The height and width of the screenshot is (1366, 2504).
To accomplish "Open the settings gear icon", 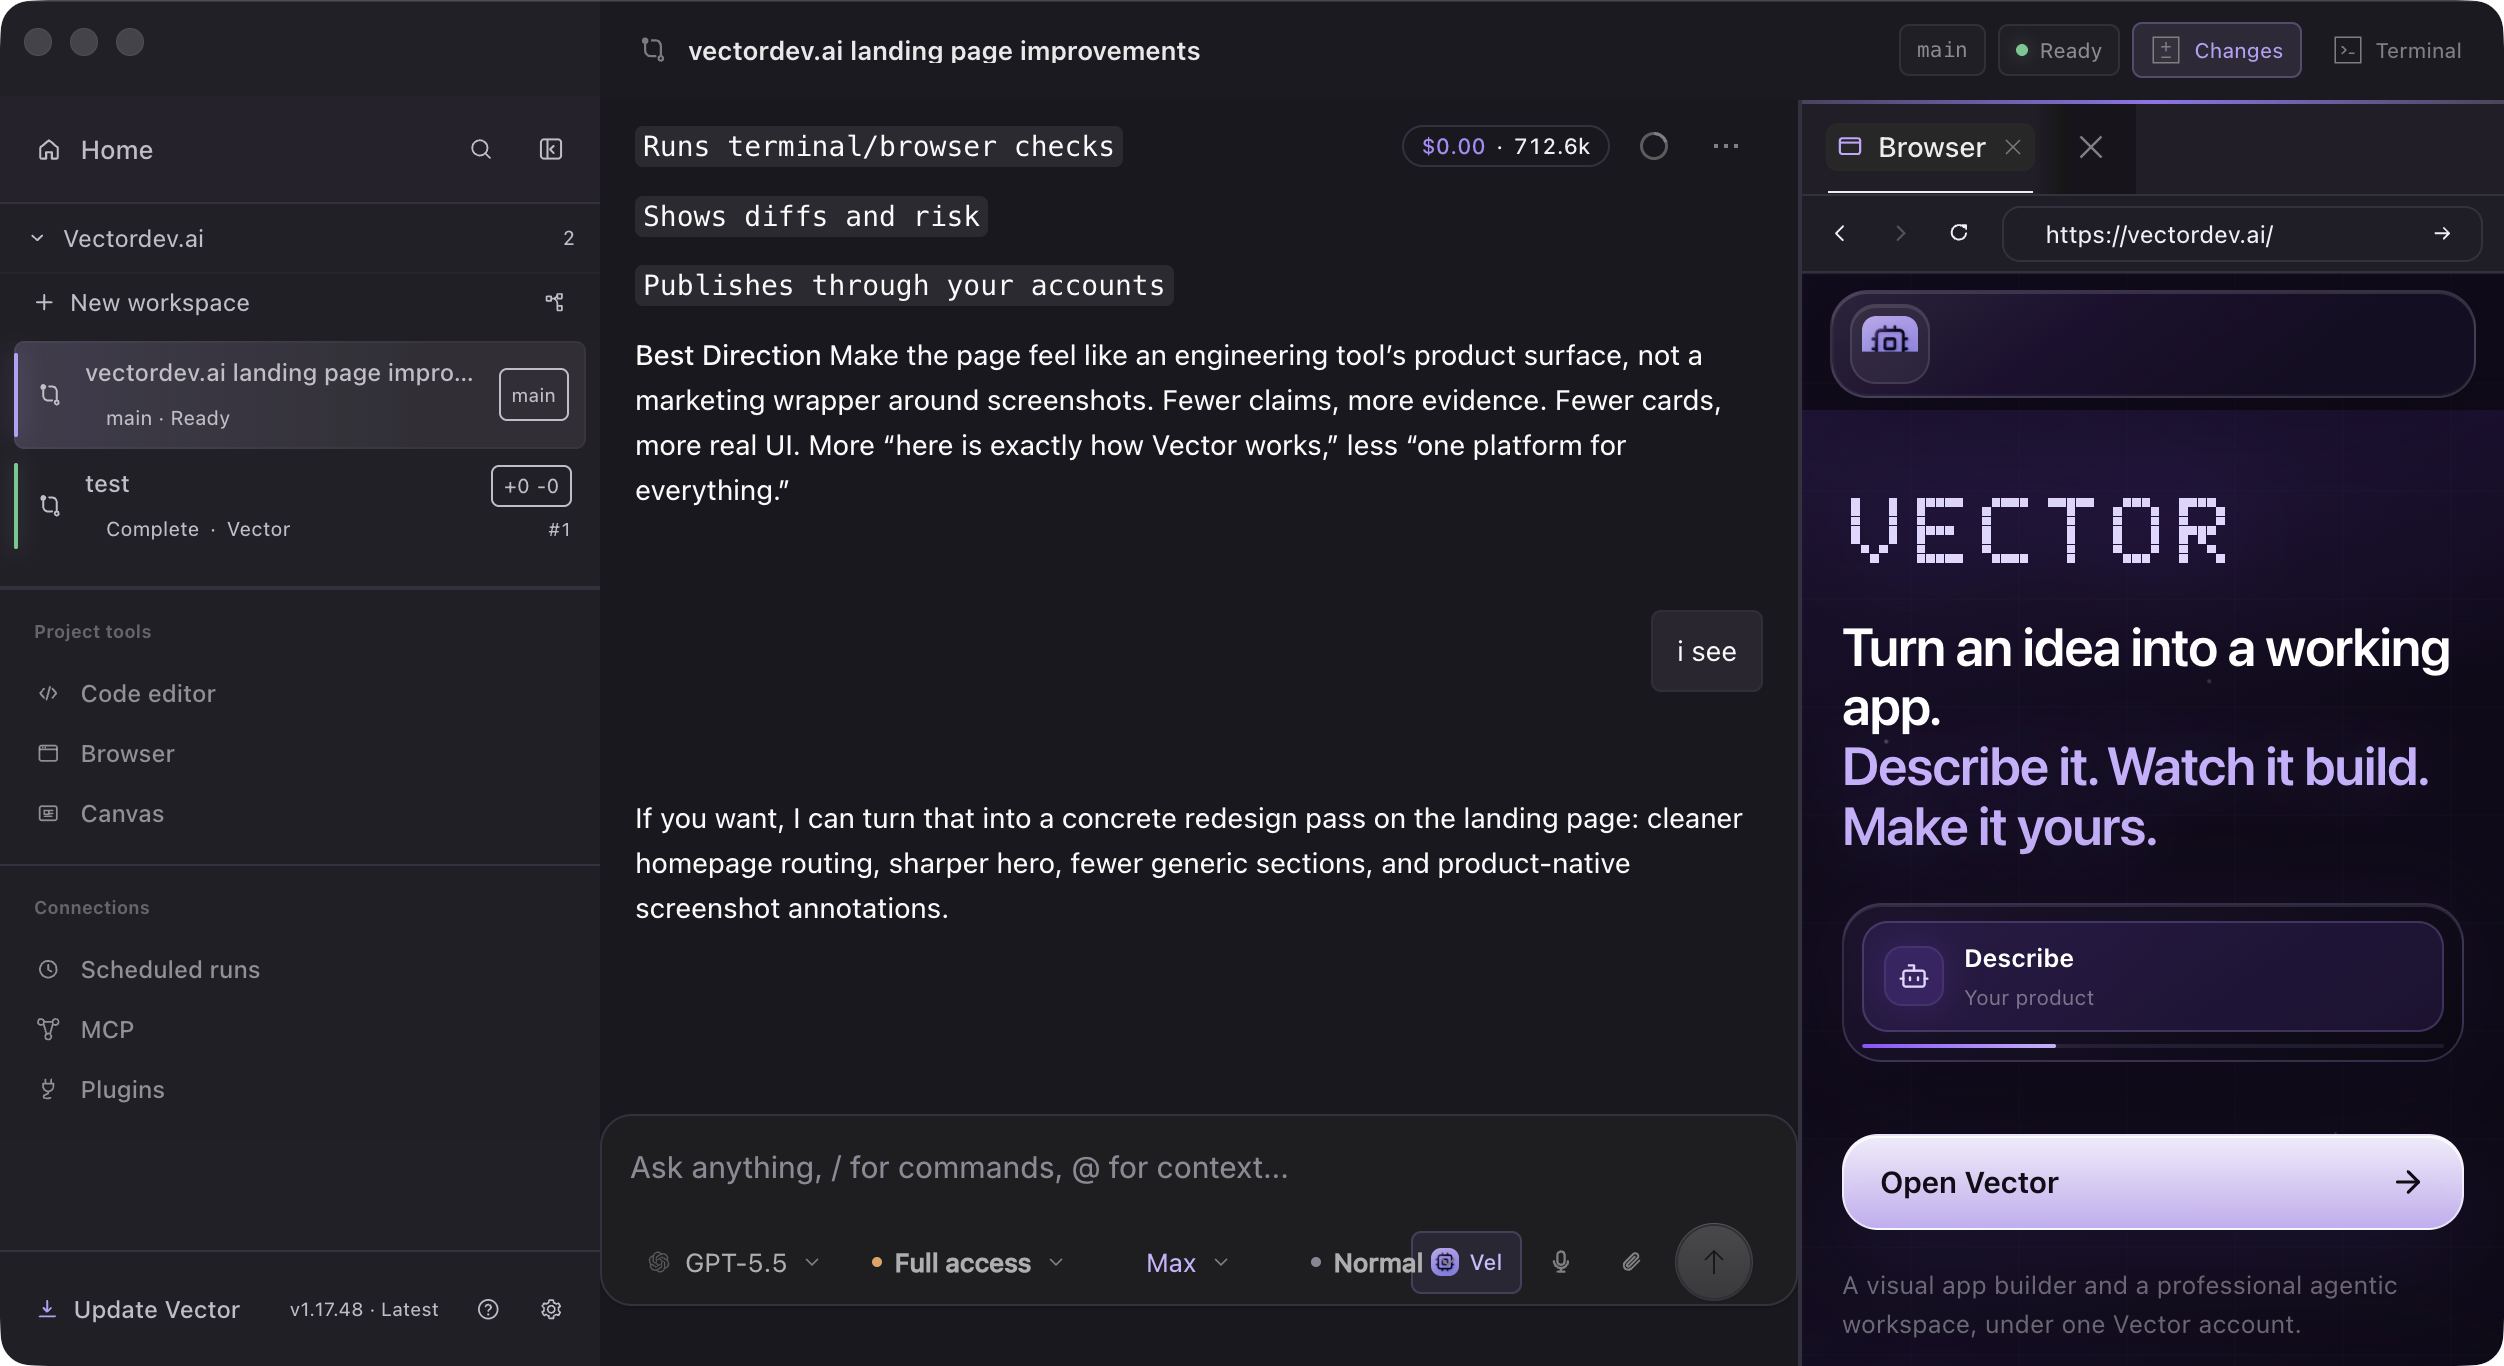I will [551, 1309].
